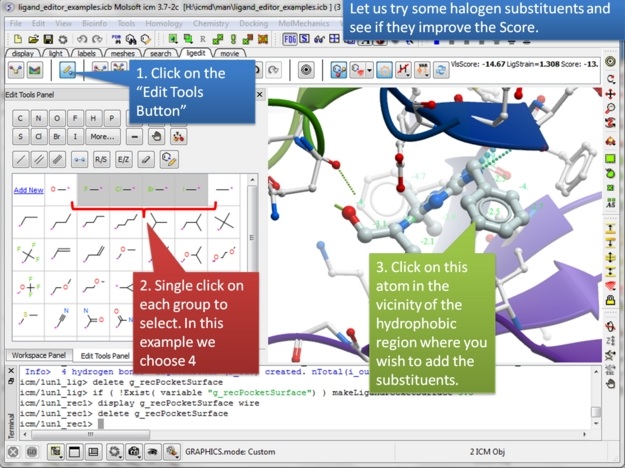This screenshot has height=468, width=625.
Task: Click the Add New link
Action: tap(27, 189)
